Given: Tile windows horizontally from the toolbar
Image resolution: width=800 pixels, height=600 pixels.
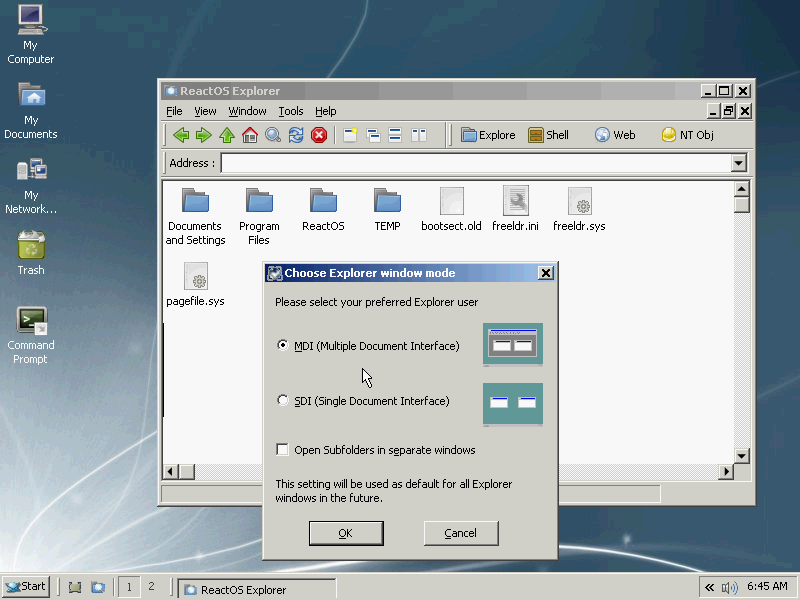Looking at the screenshot, I should pyautogui.click(x=395, y=135).
